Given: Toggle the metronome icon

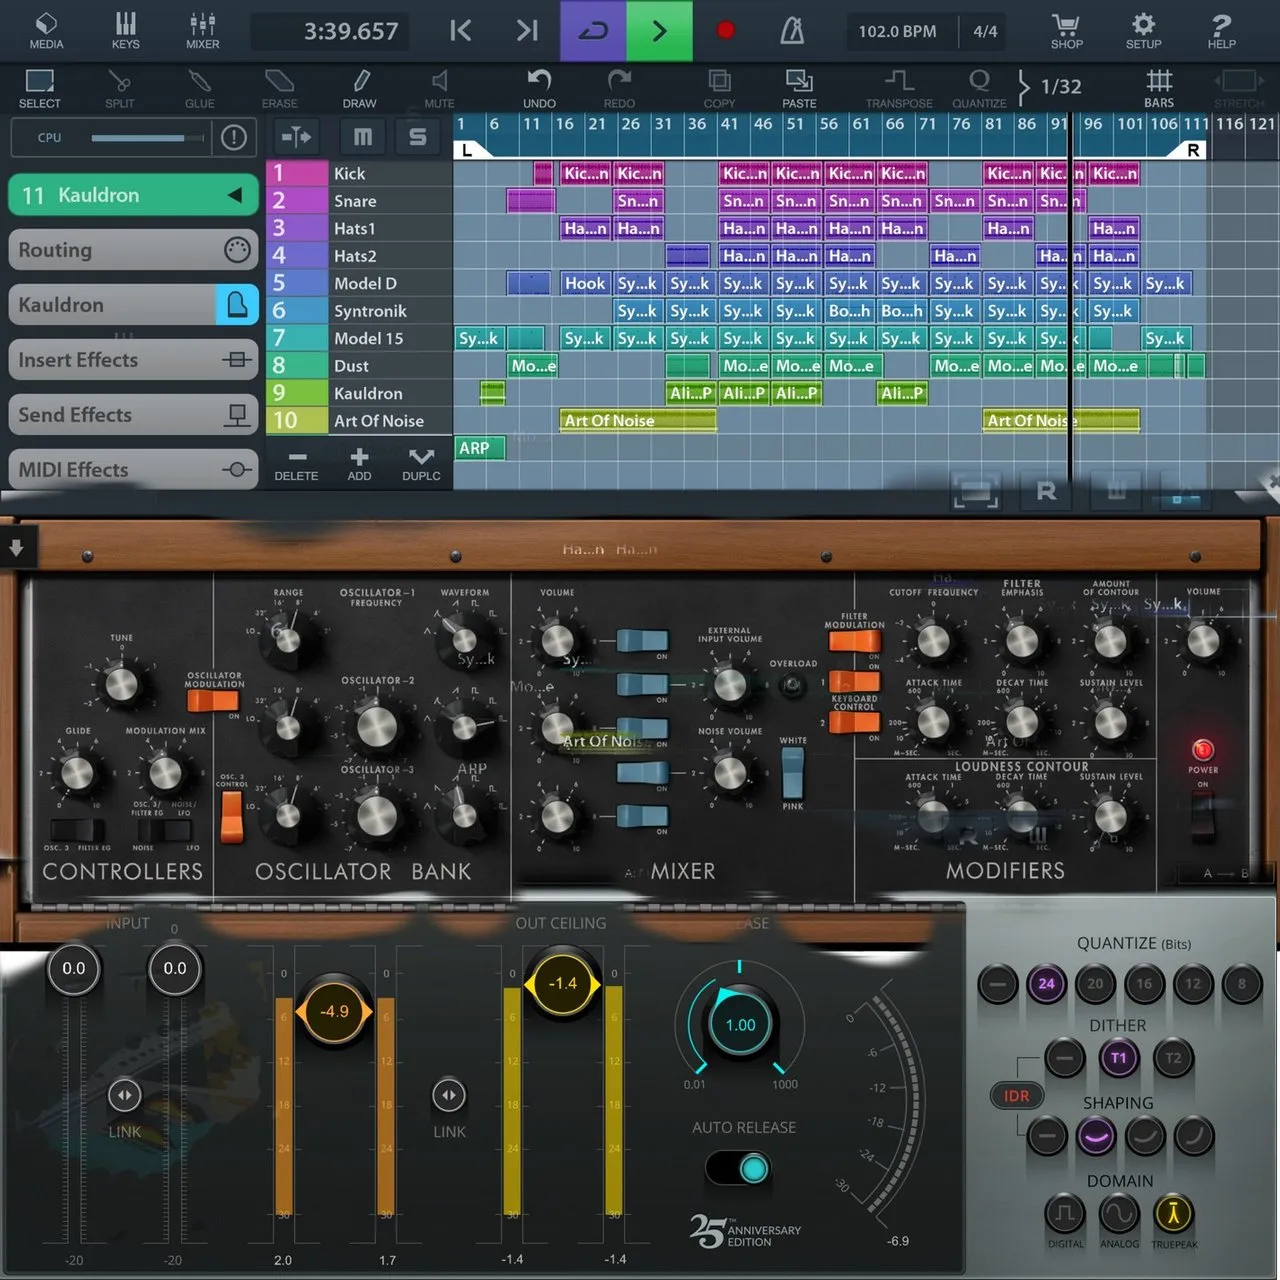Looking at the screenshot, I should [x=792, y=31].
